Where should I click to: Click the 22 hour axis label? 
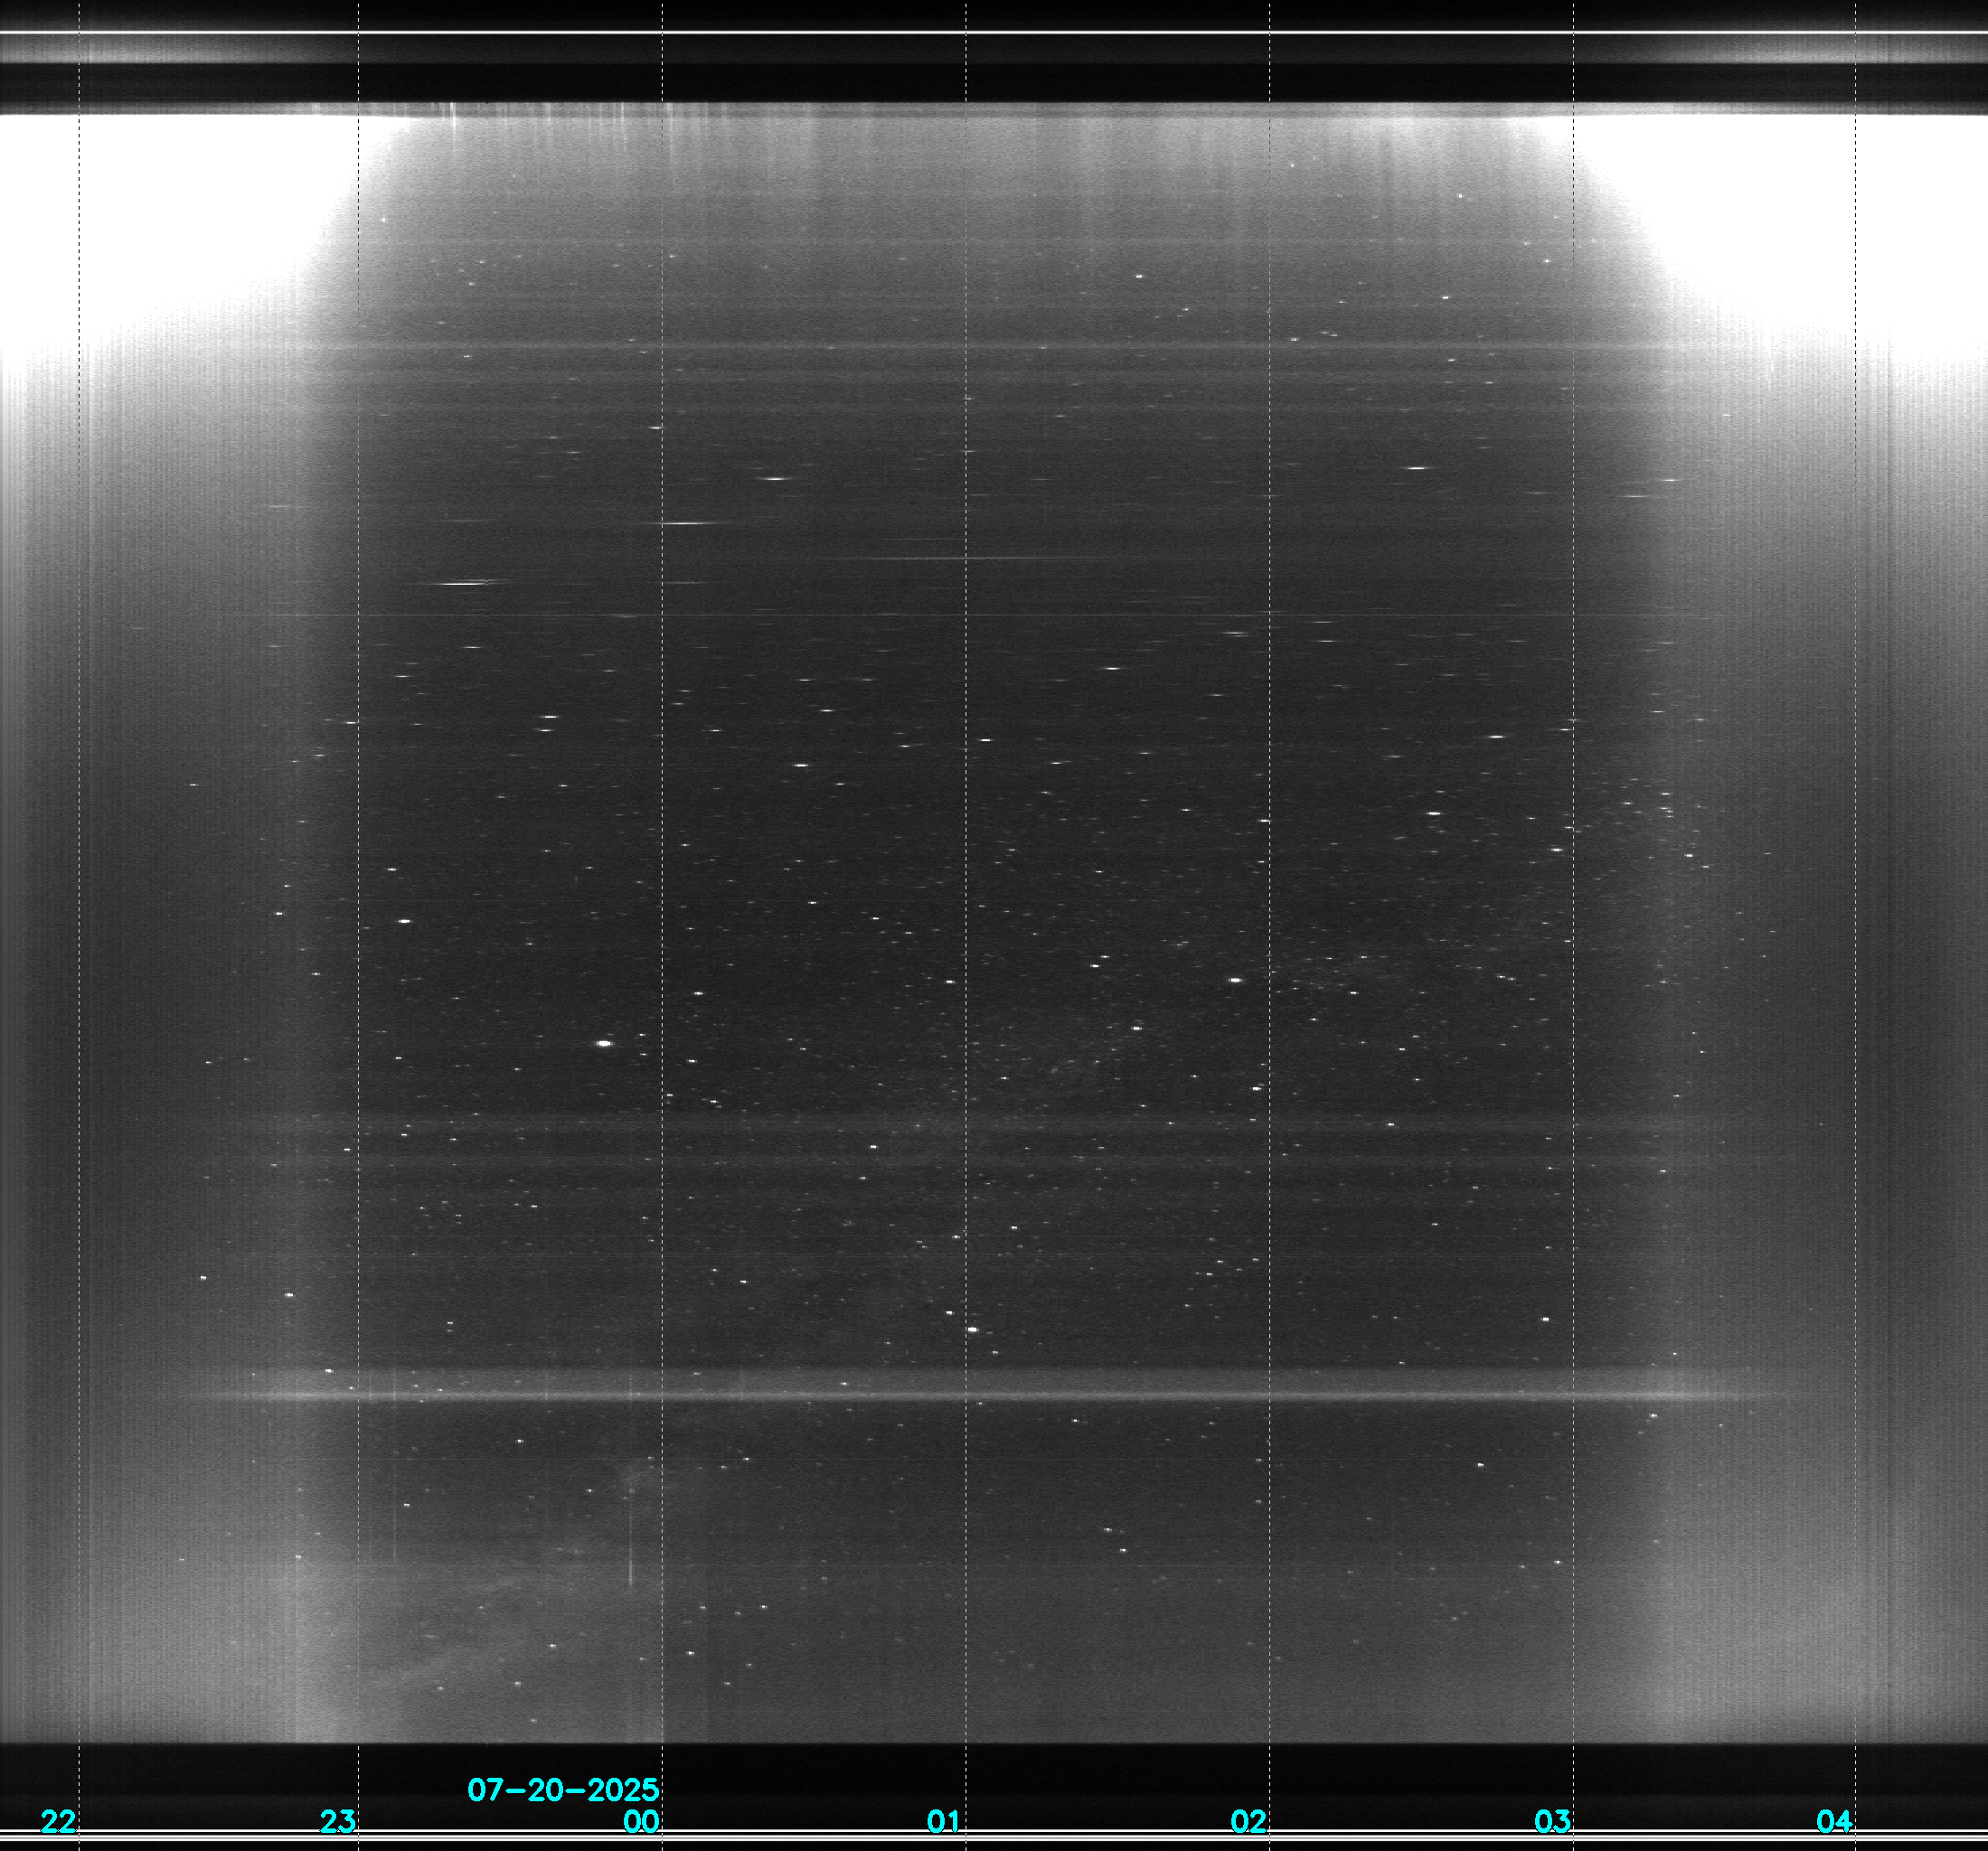[x=58, y=1821]
